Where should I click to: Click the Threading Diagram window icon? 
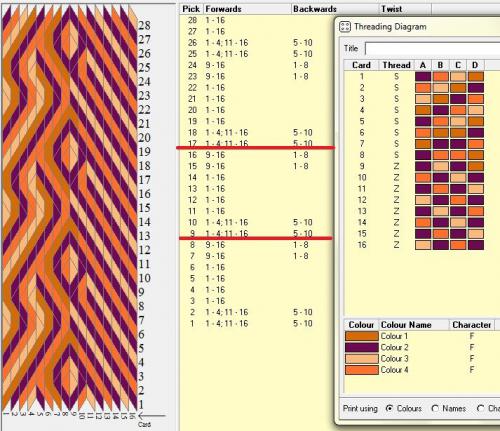(345, 27)
